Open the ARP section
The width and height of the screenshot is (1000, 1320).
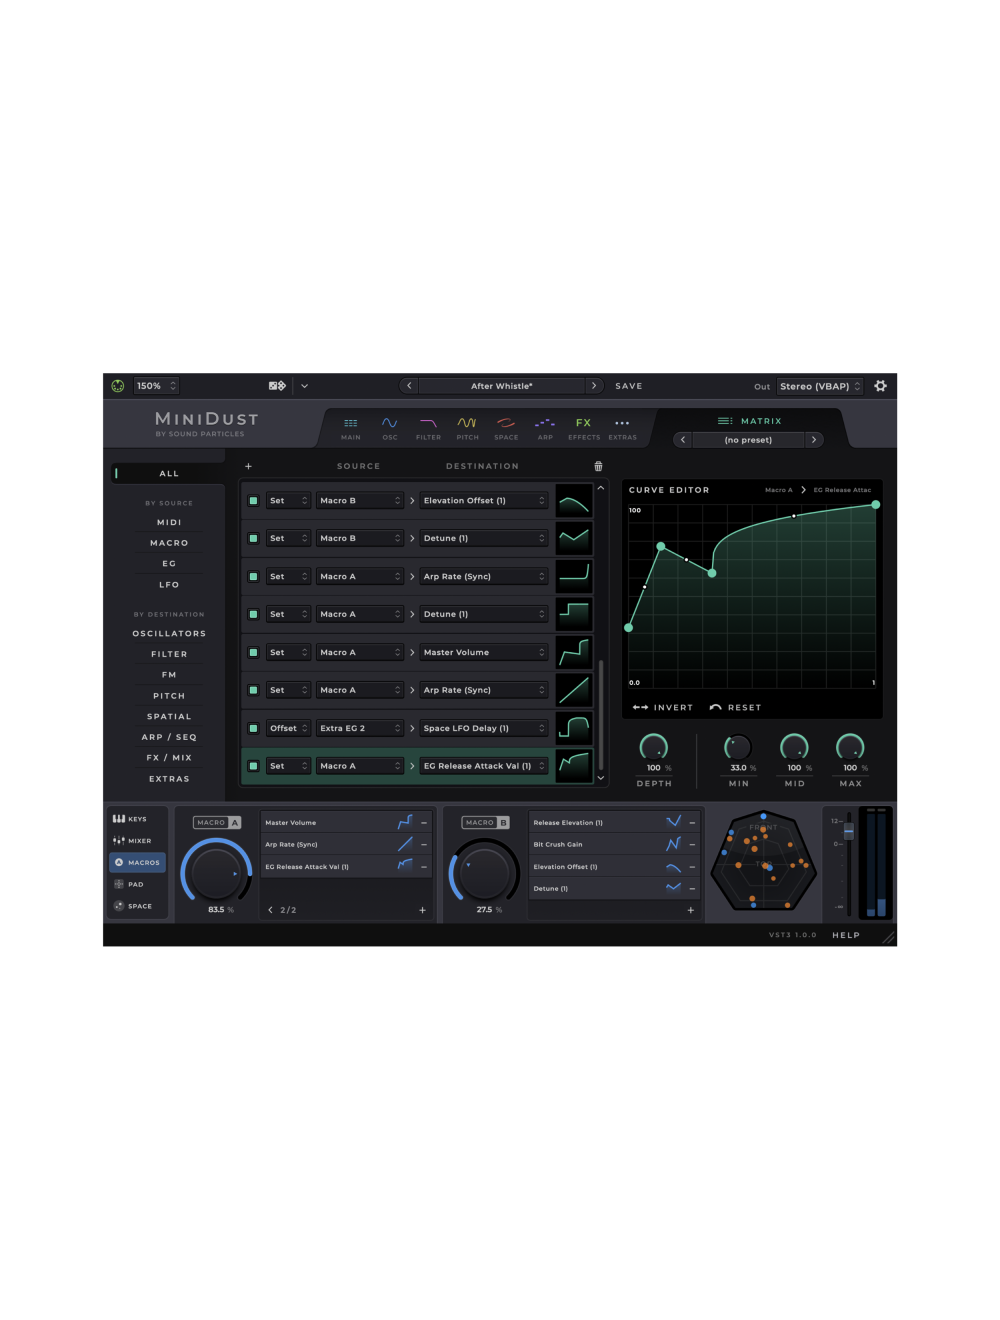tap(545, 427)
